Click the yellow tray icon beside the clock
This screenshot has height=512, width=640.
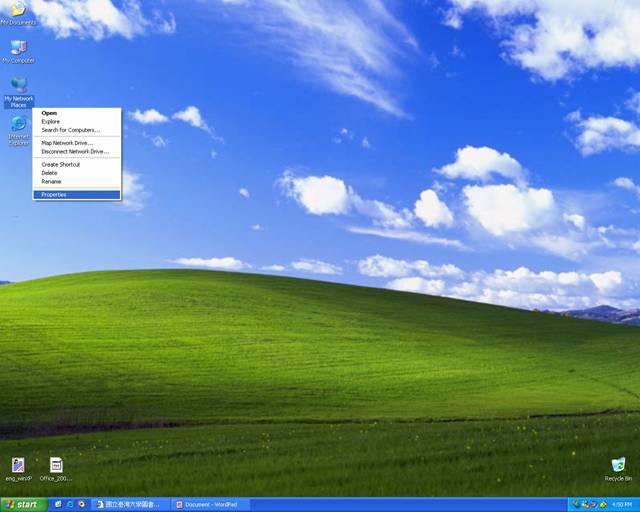click(603, 505)
